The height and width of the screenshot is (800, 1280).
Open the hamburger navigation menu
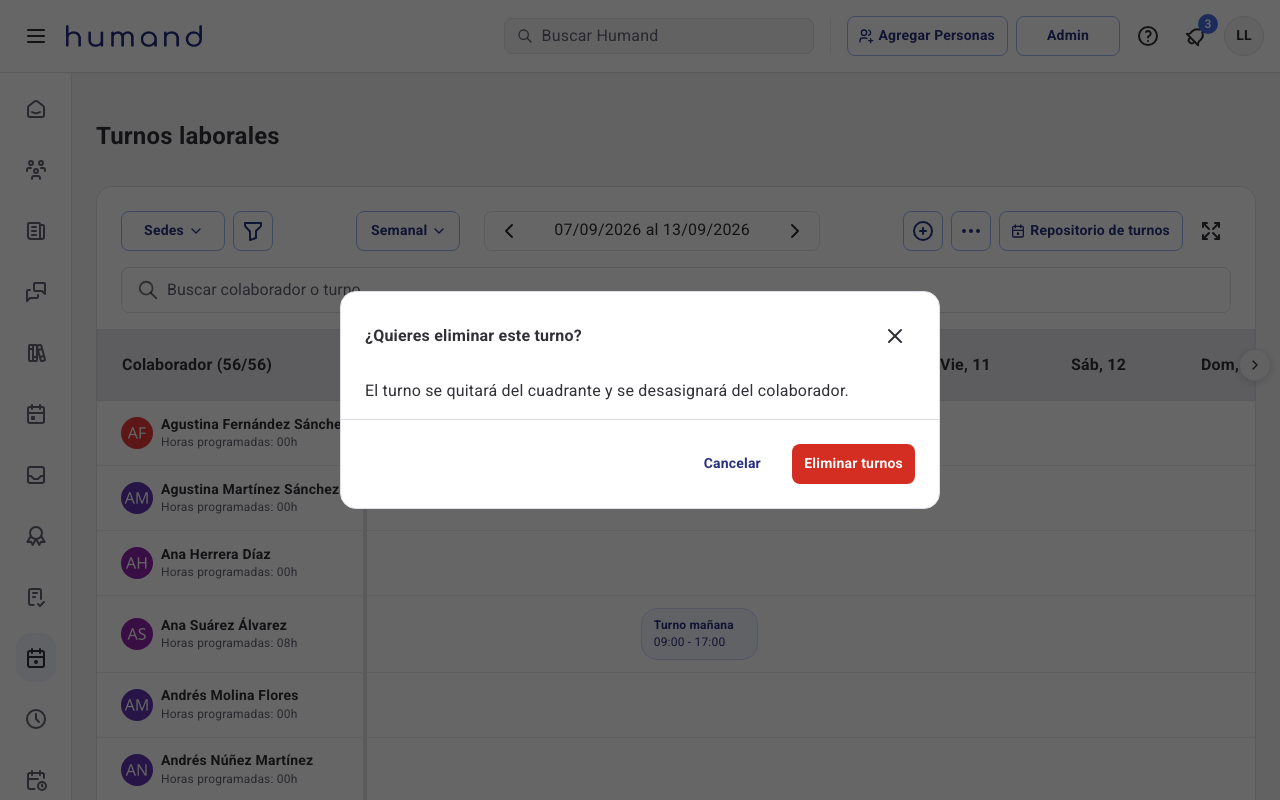36,36
